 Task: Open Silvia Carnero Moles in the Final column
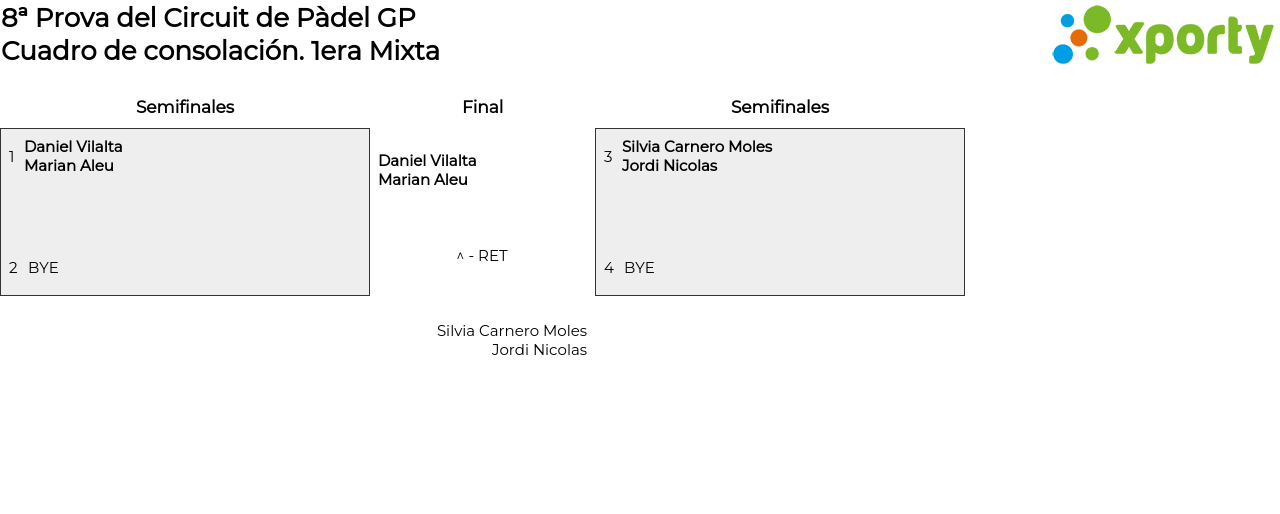(x=512, y=331)
